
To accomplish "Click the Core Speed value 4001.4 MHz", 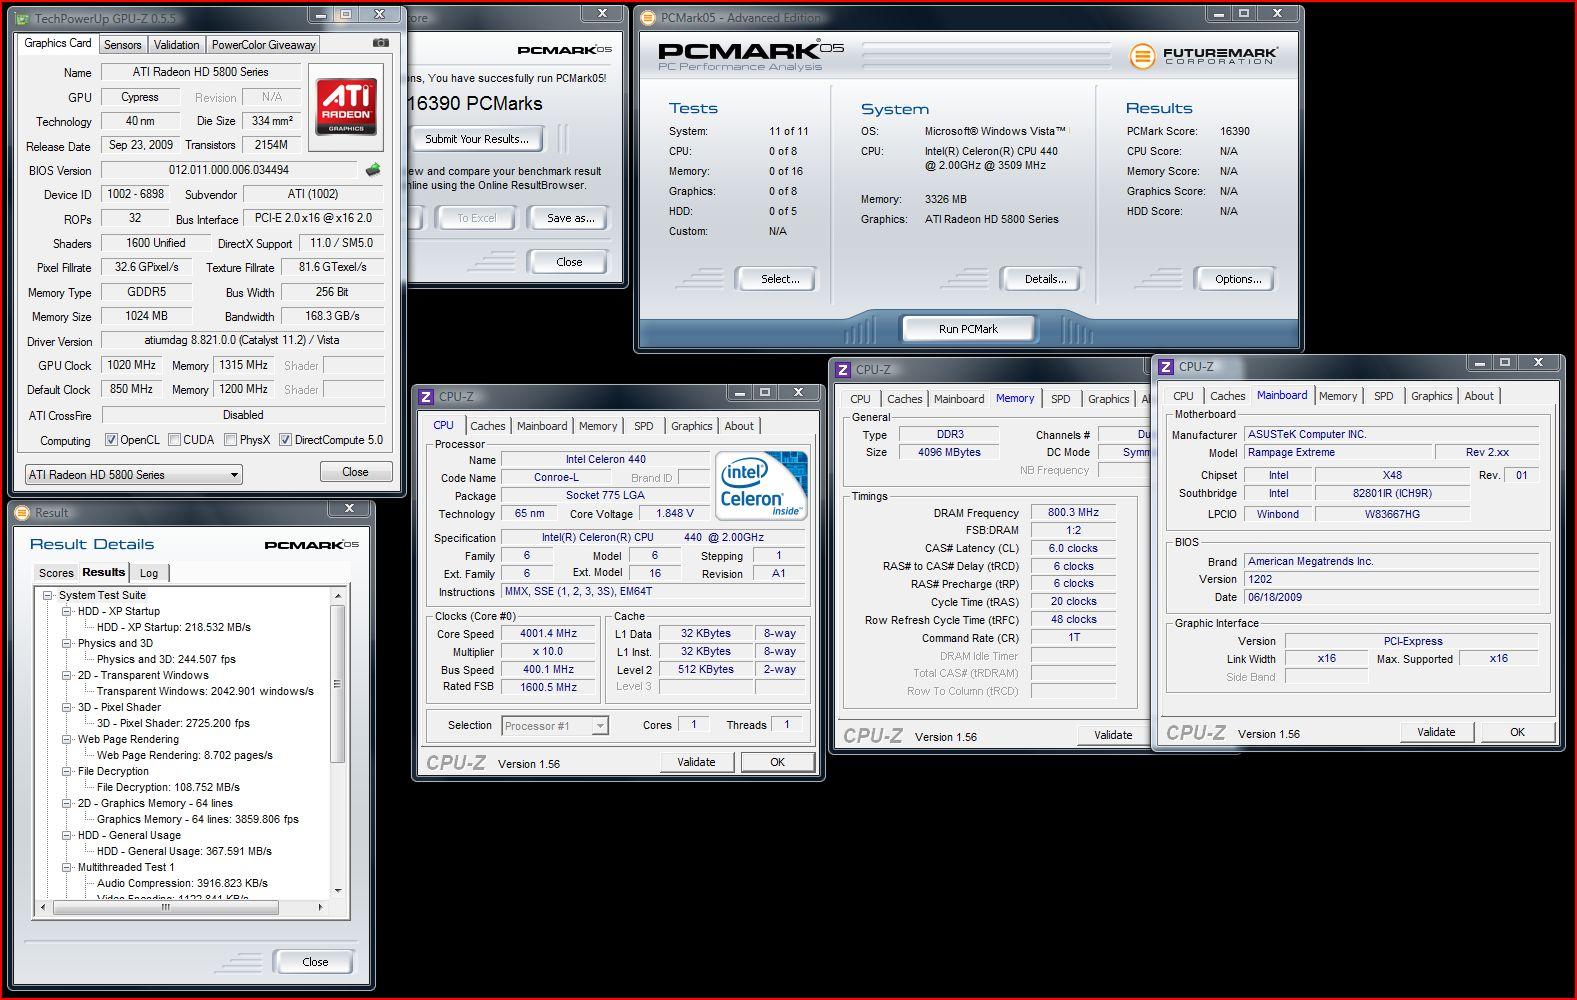I will pyautogui.click(x=548, y=634).
